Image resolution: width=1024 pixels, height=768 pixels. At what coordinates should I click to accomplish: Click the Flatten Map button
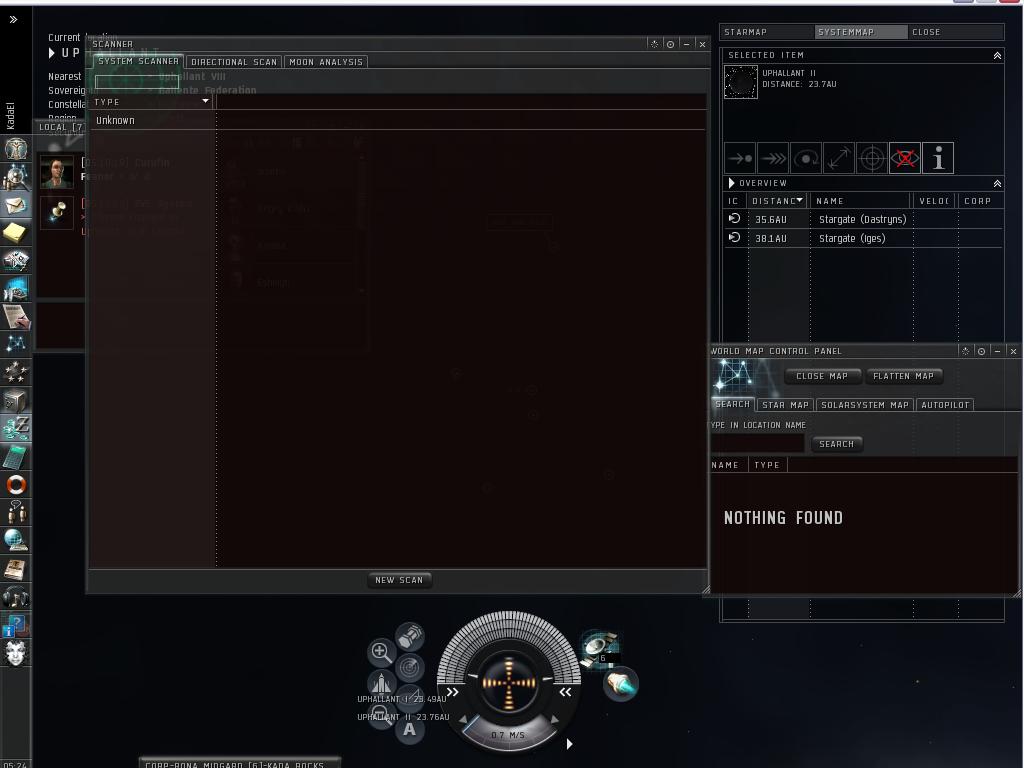pos(903,376)
